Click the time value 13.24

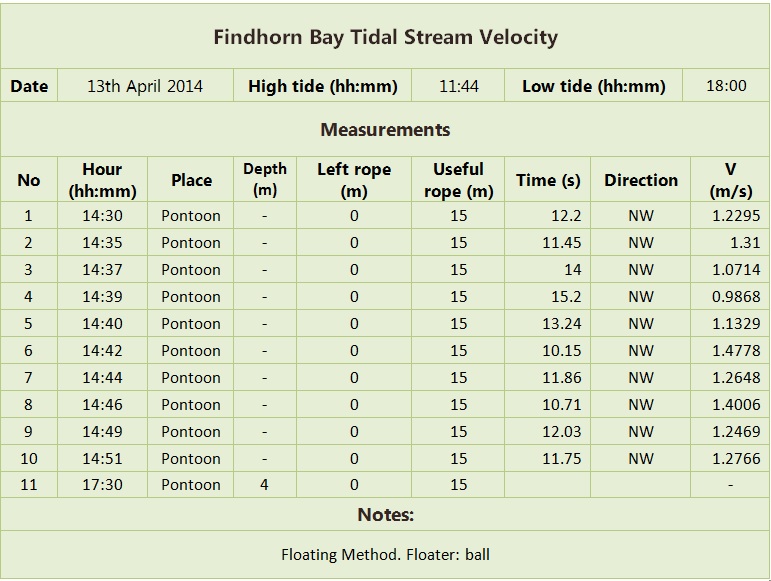[562, 324]
